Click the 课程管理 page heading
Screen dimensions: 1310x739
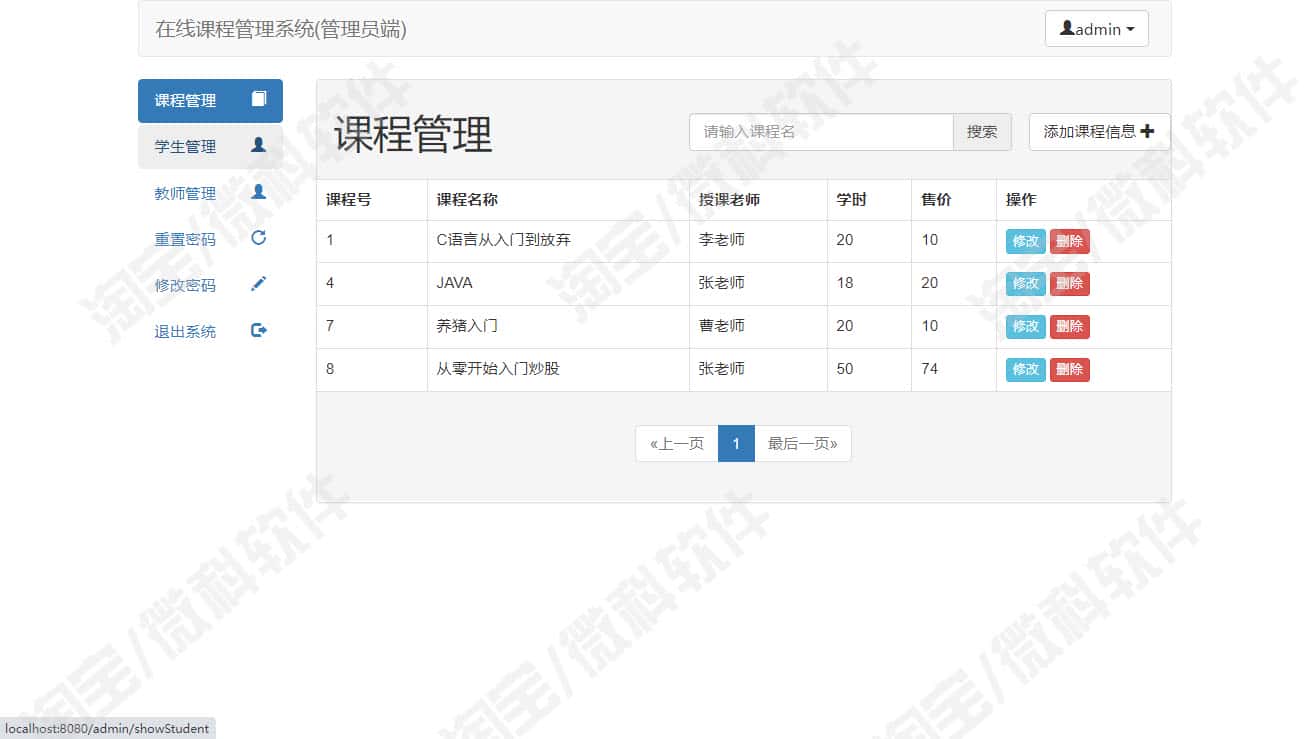[x=413, y=134]
